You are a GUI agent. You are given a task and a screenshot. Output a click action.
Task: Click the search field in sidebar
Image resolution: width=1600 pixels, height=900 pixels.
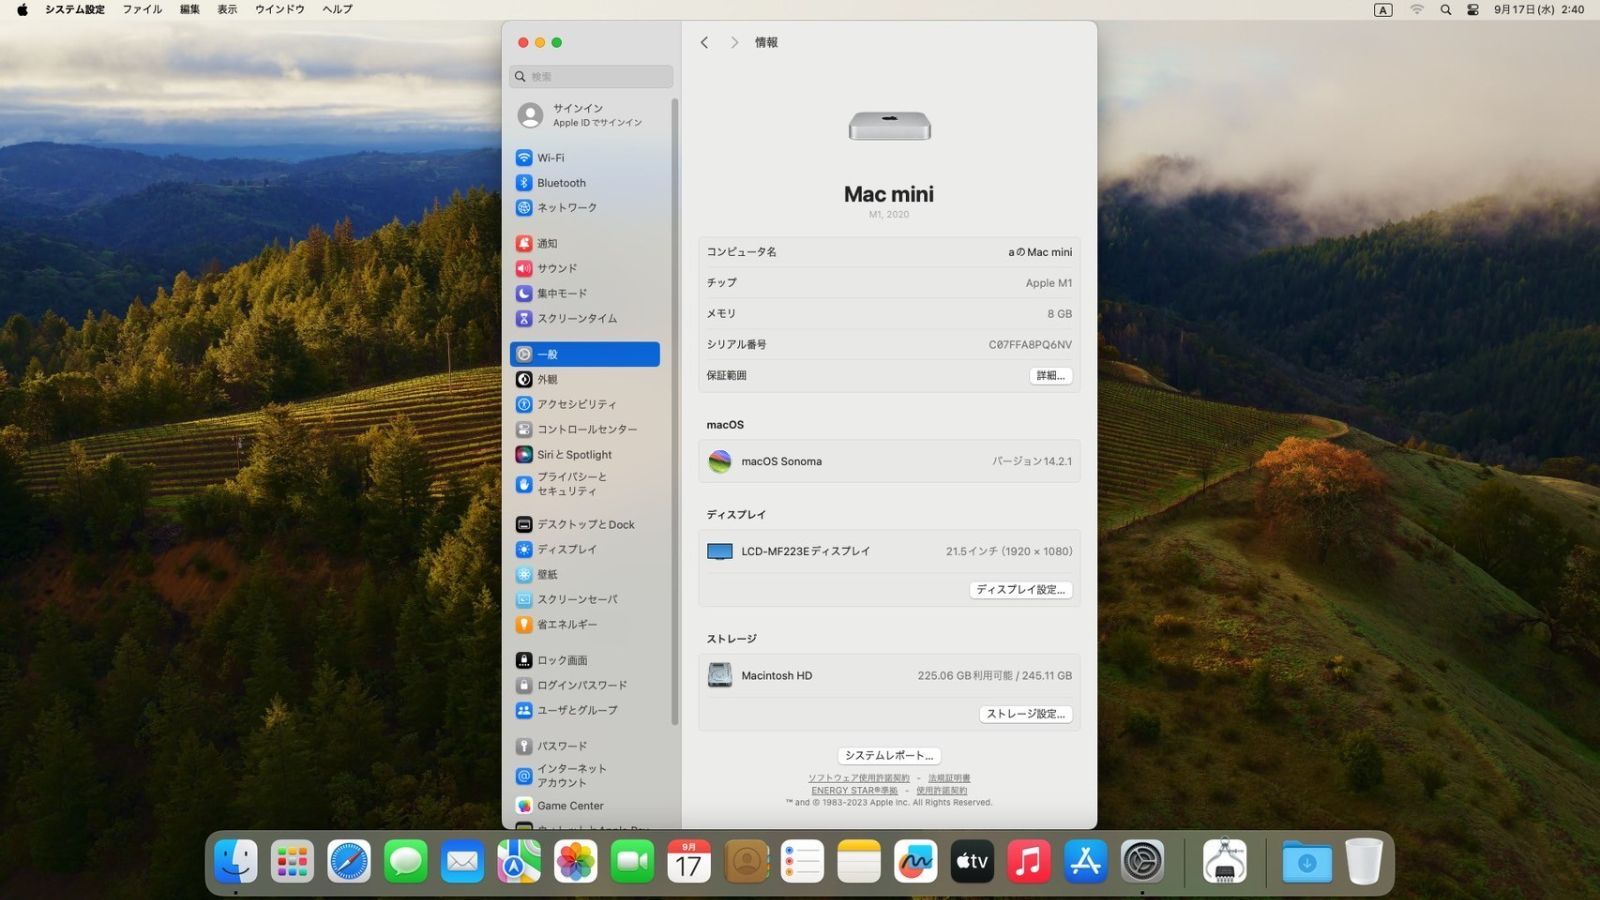tap(592, 76)
